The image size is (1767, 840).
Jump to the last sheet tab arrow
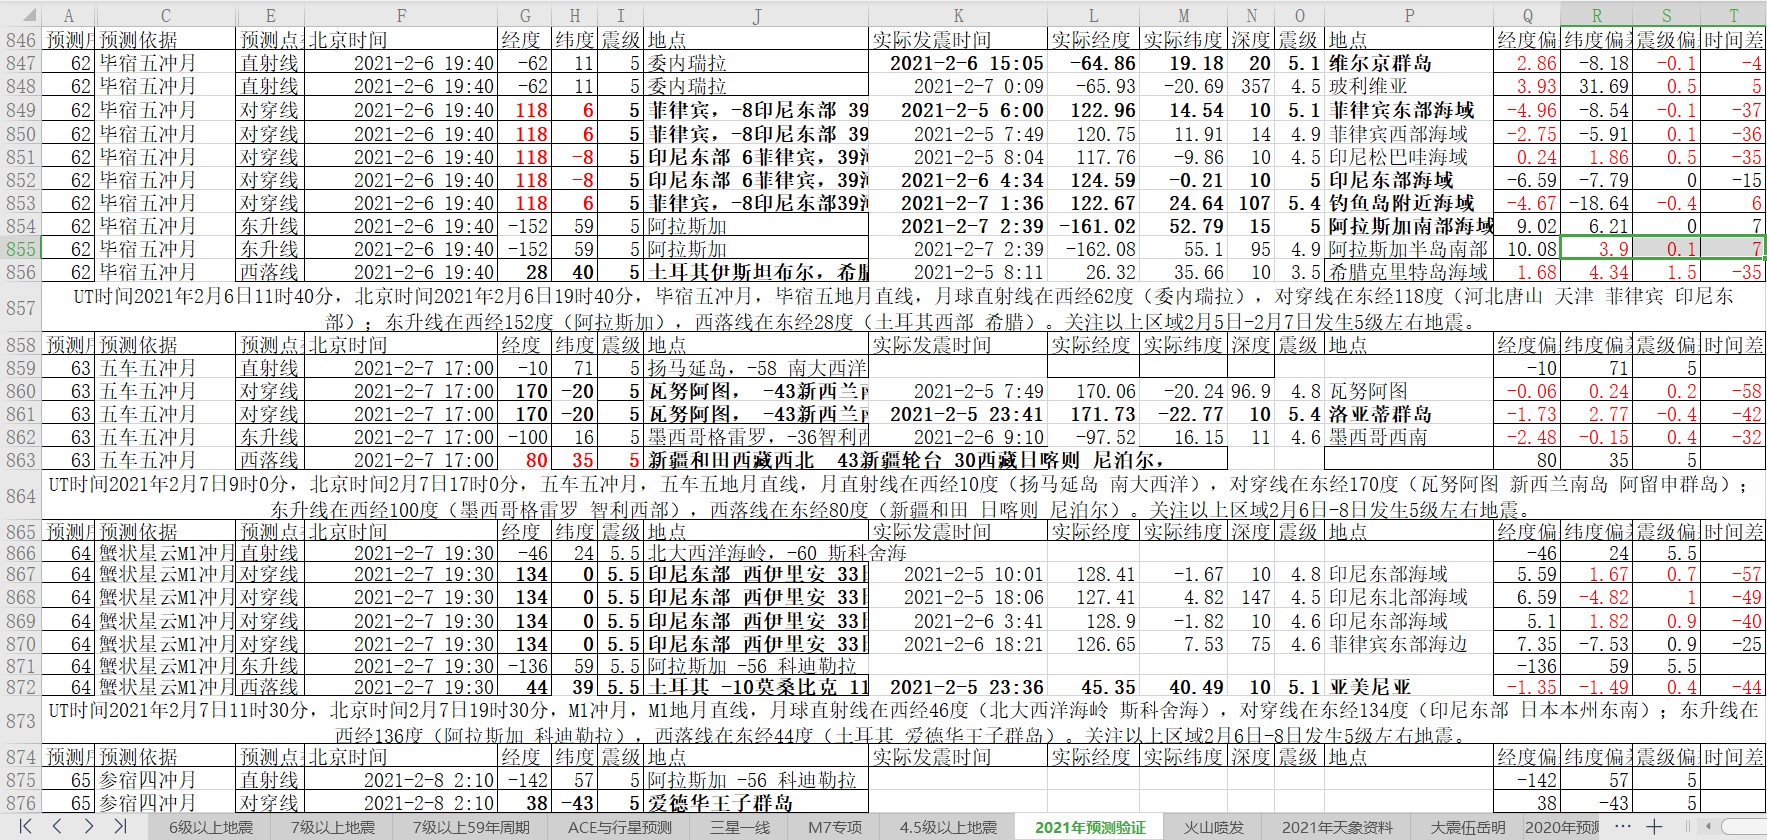click(121, 826)
